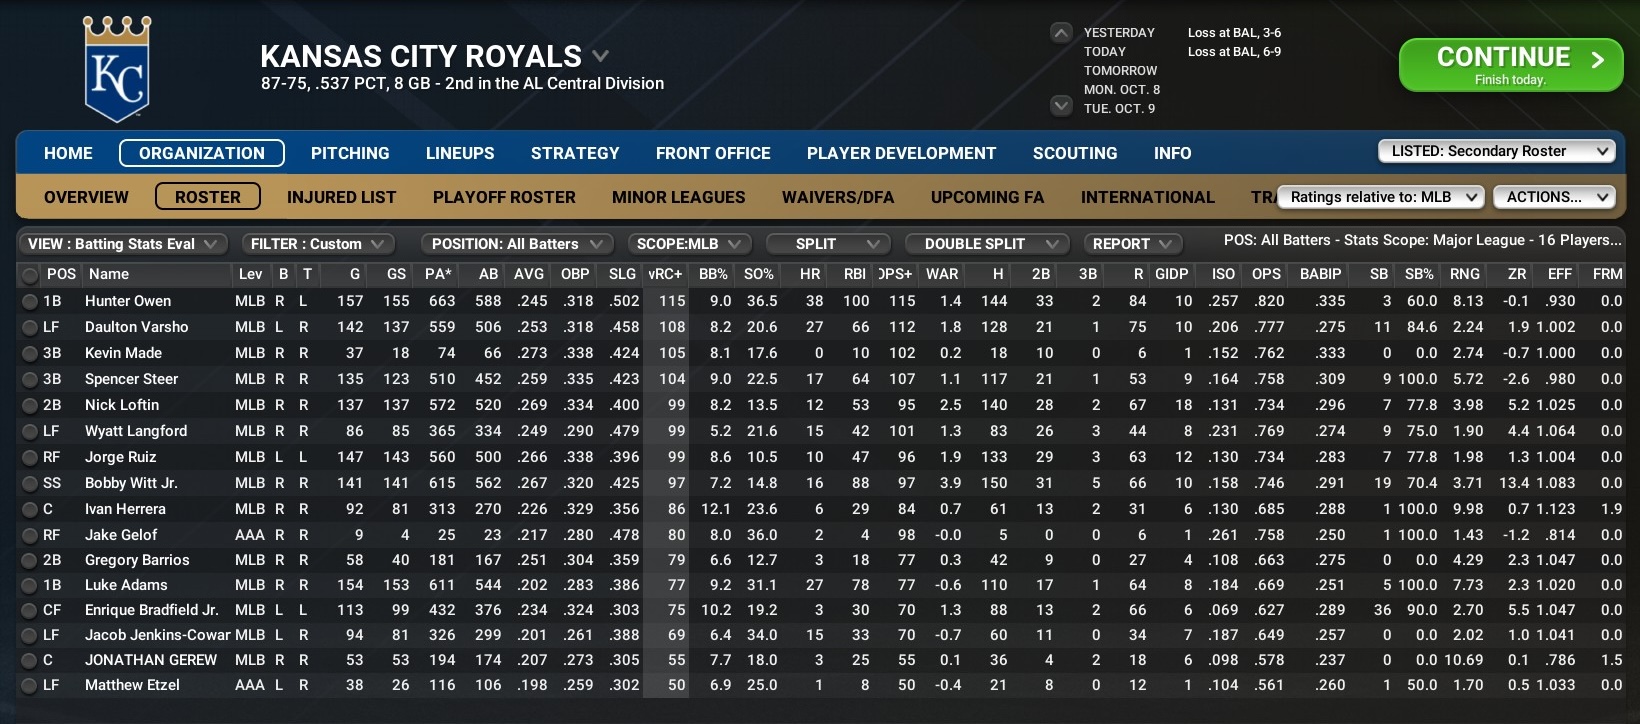The width and height of the screenshot is (1640, 724).
Task: Go to the HOME menu
Action: [68, 153]
